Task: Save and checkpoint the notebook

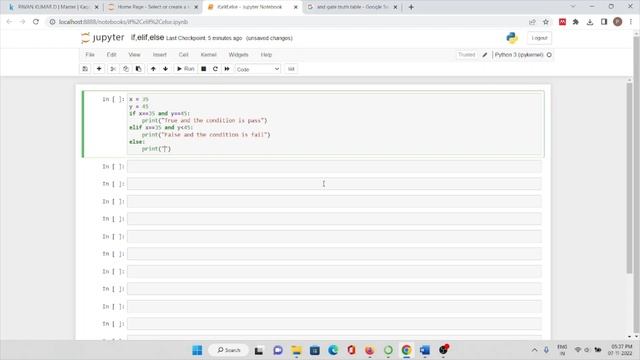Action: (x=85, y=69)
